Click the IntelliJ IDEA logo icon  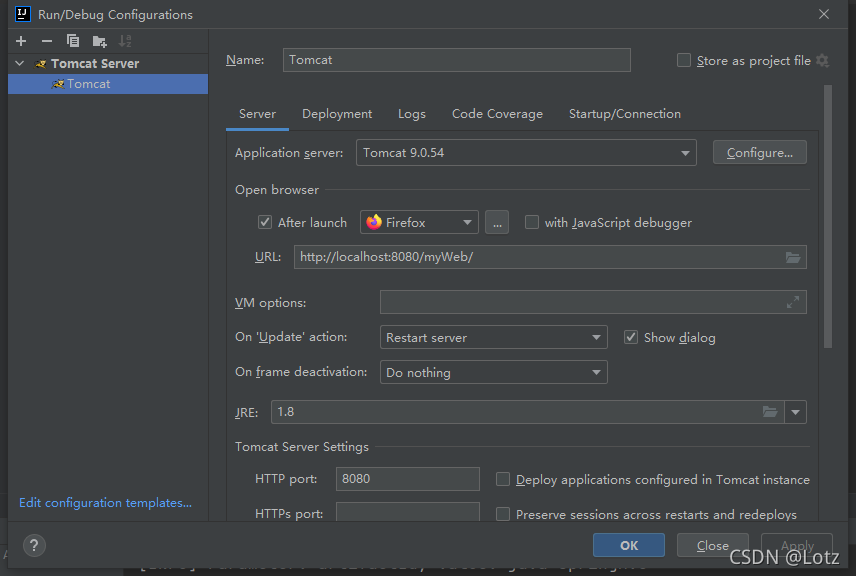point(23,14)
